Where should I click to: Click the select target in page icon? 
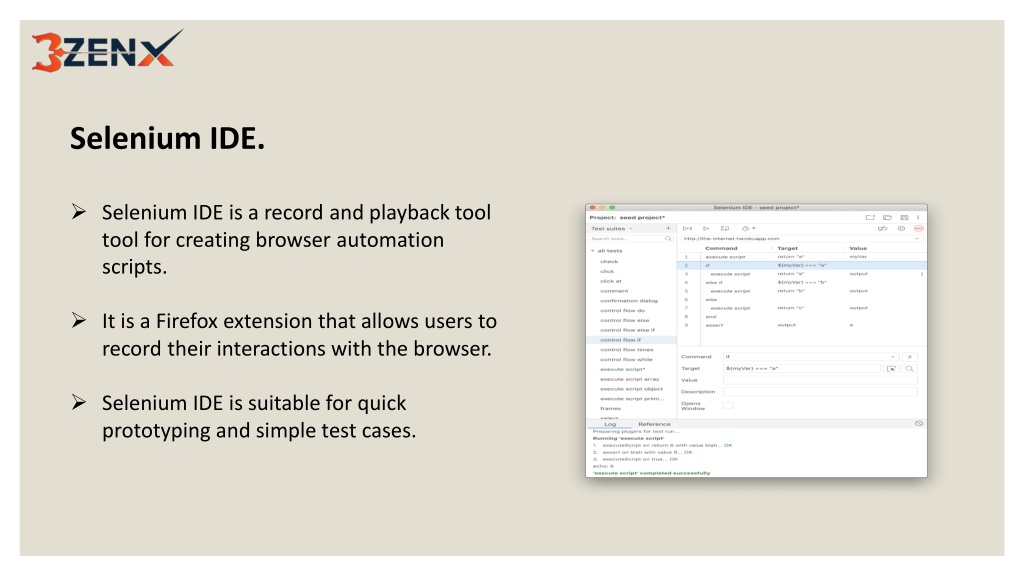click(891, 369)
